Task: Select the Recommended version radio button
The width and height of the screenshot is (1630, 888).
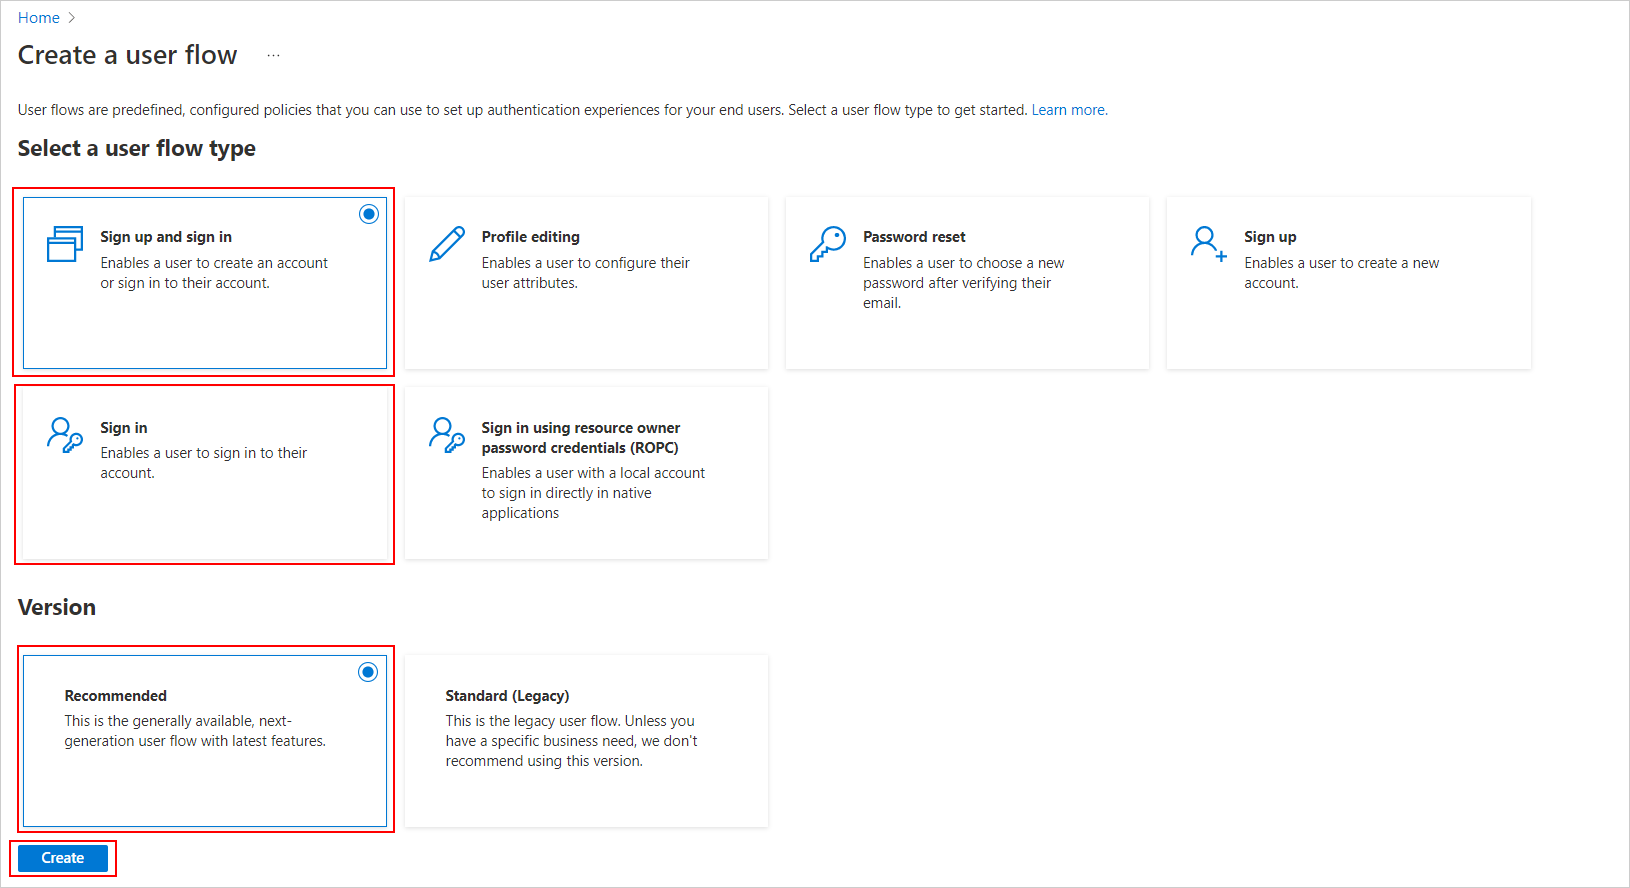Action: point(368,672)
